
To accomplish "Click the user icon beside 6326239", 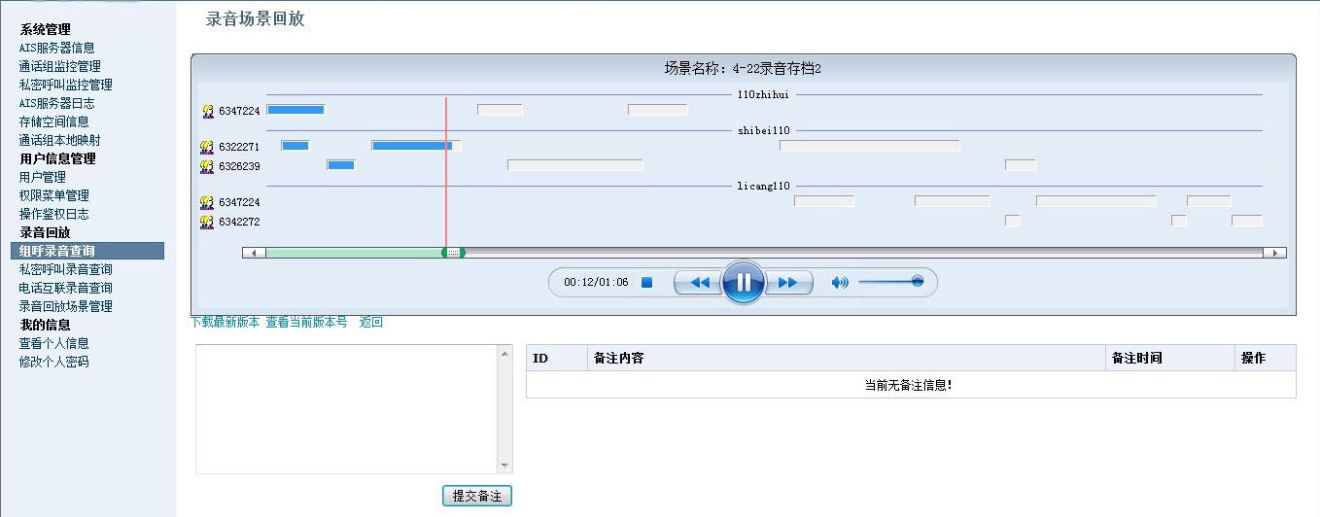I will [207, 165].
